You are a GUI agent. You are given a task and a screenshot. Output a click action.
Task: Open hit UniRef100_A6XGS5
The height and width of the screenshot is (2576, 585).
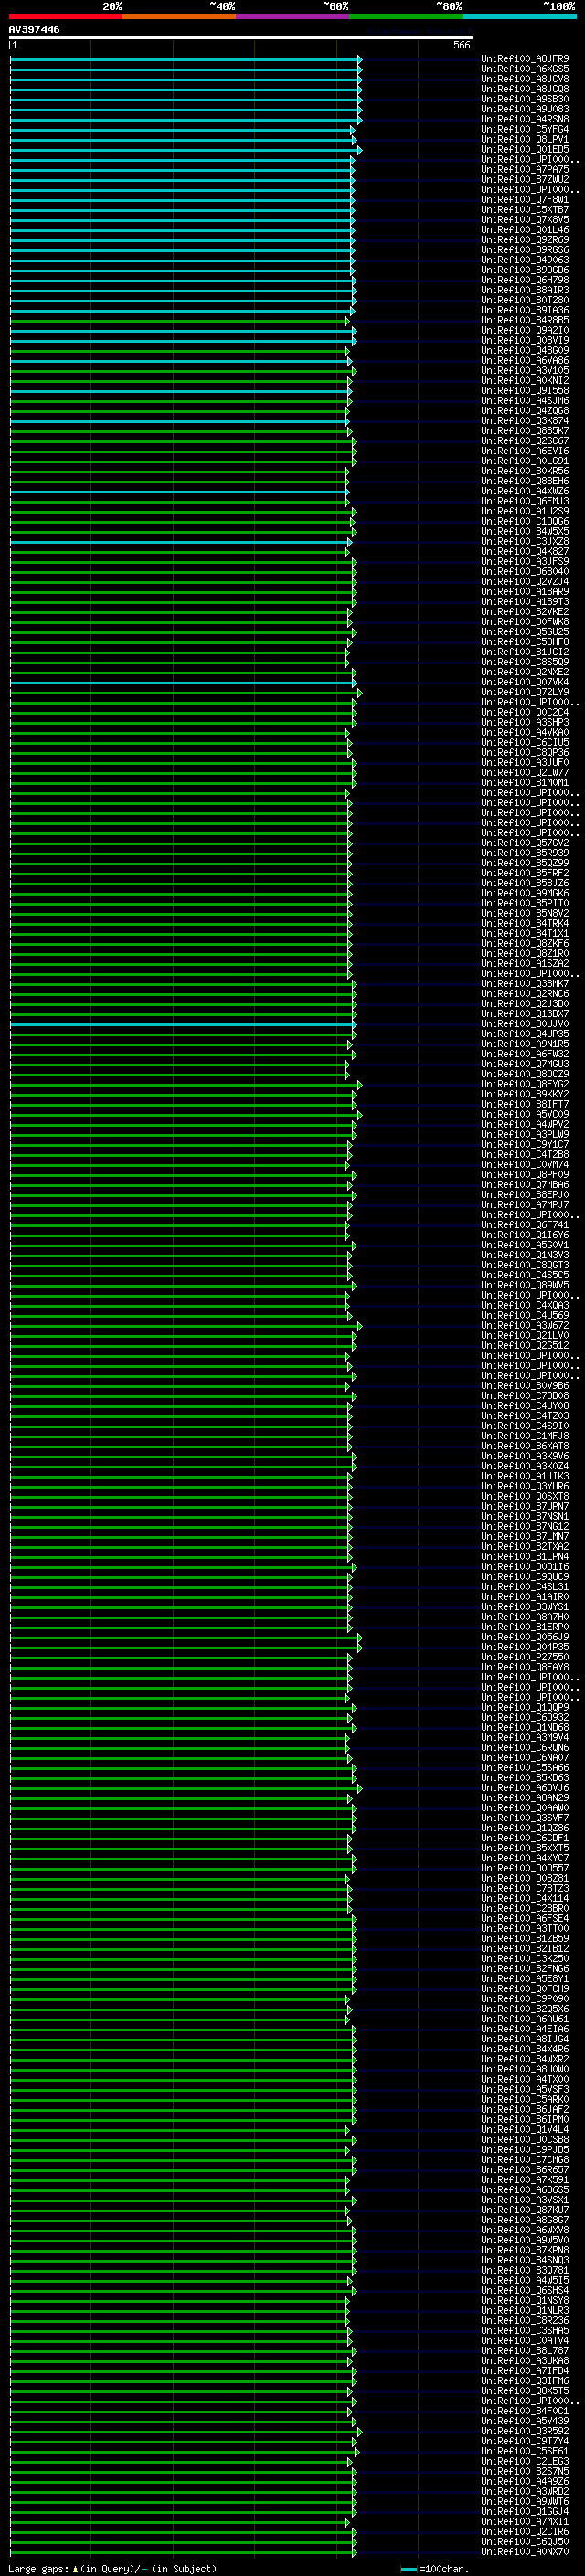tap(525, 69)
